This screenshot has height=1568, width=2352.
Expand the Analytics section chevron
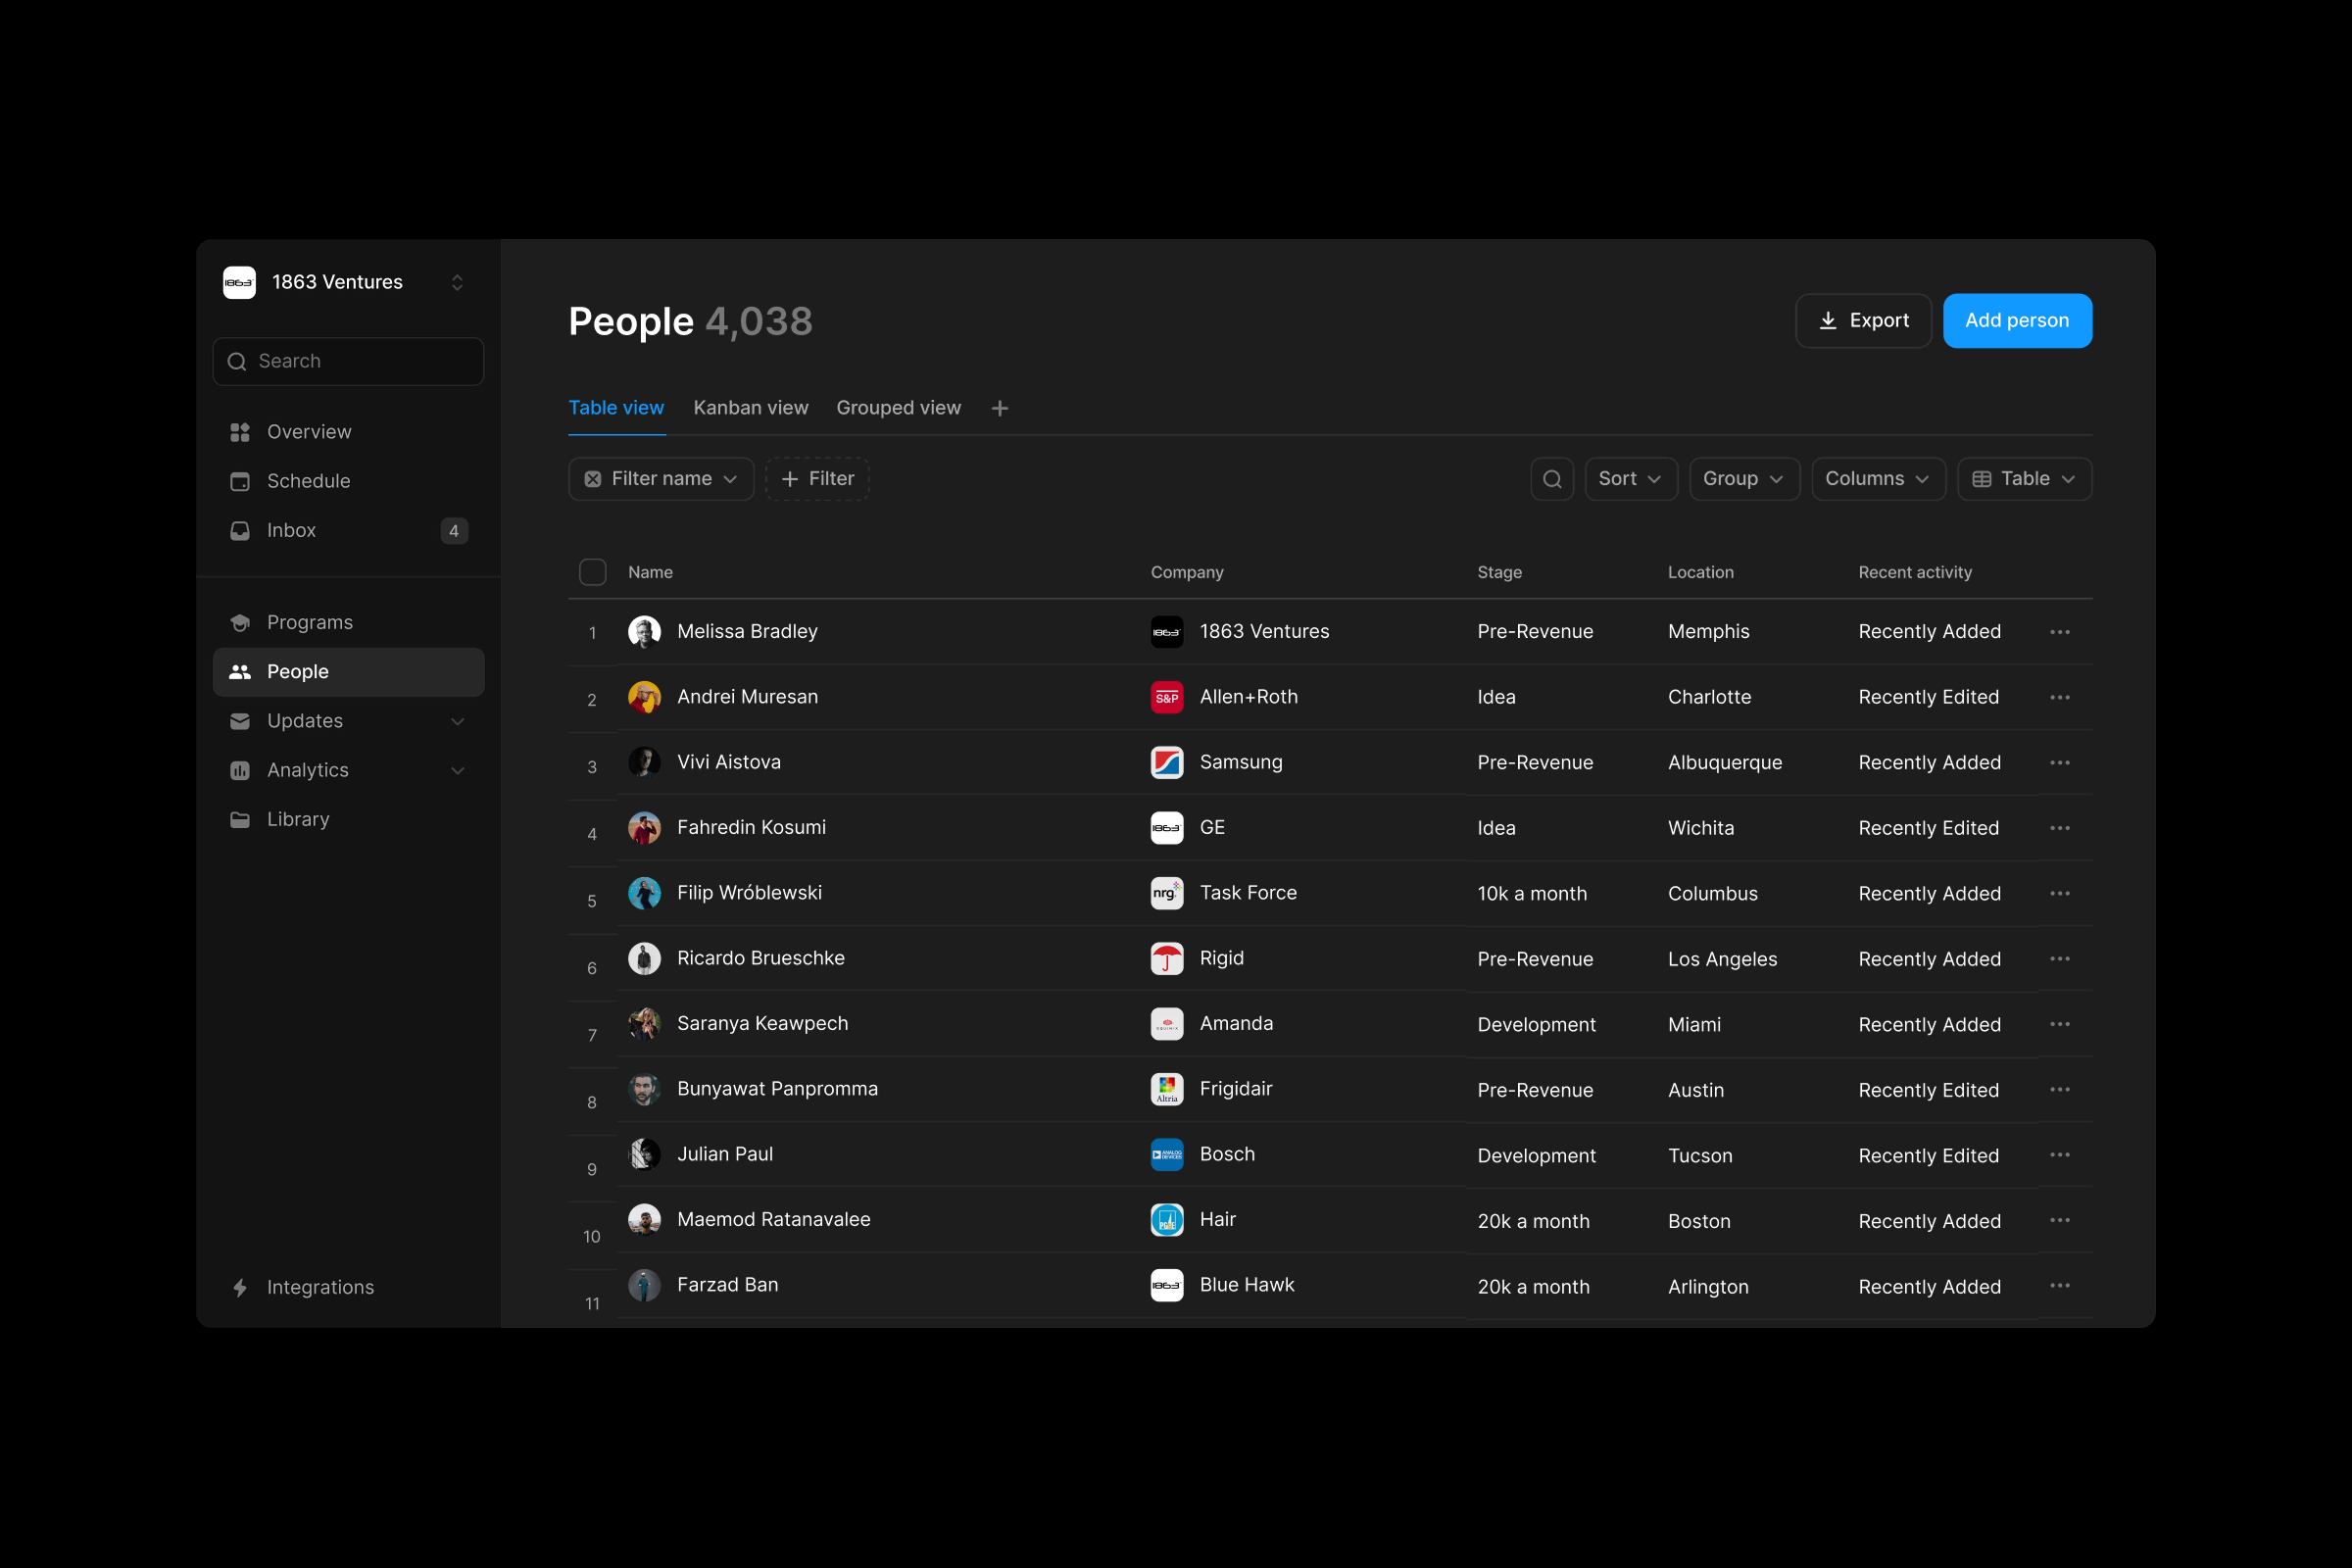(457, 770)
